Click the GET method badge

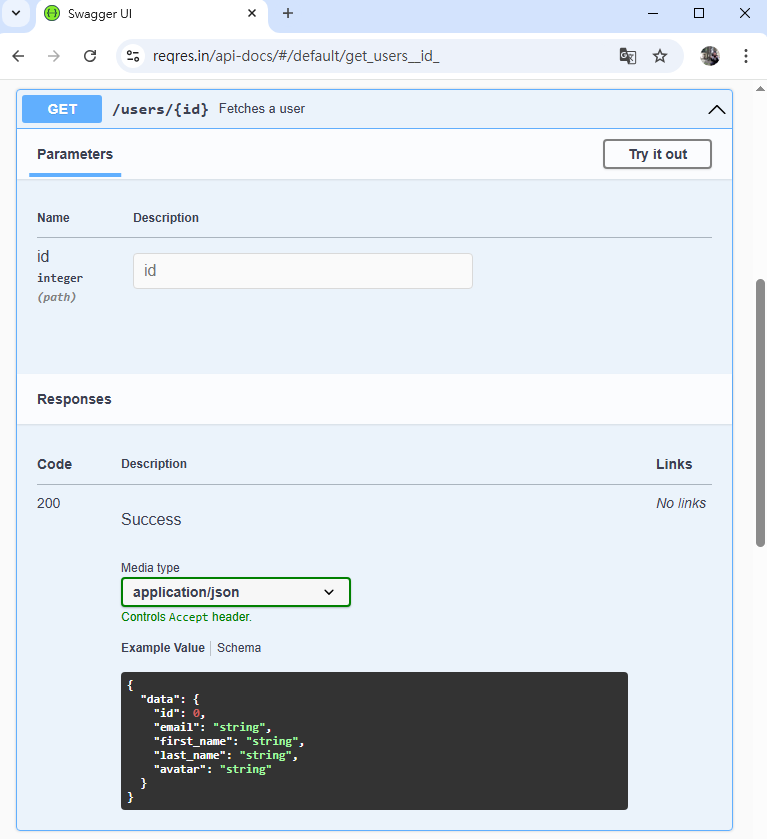(62, 109)
